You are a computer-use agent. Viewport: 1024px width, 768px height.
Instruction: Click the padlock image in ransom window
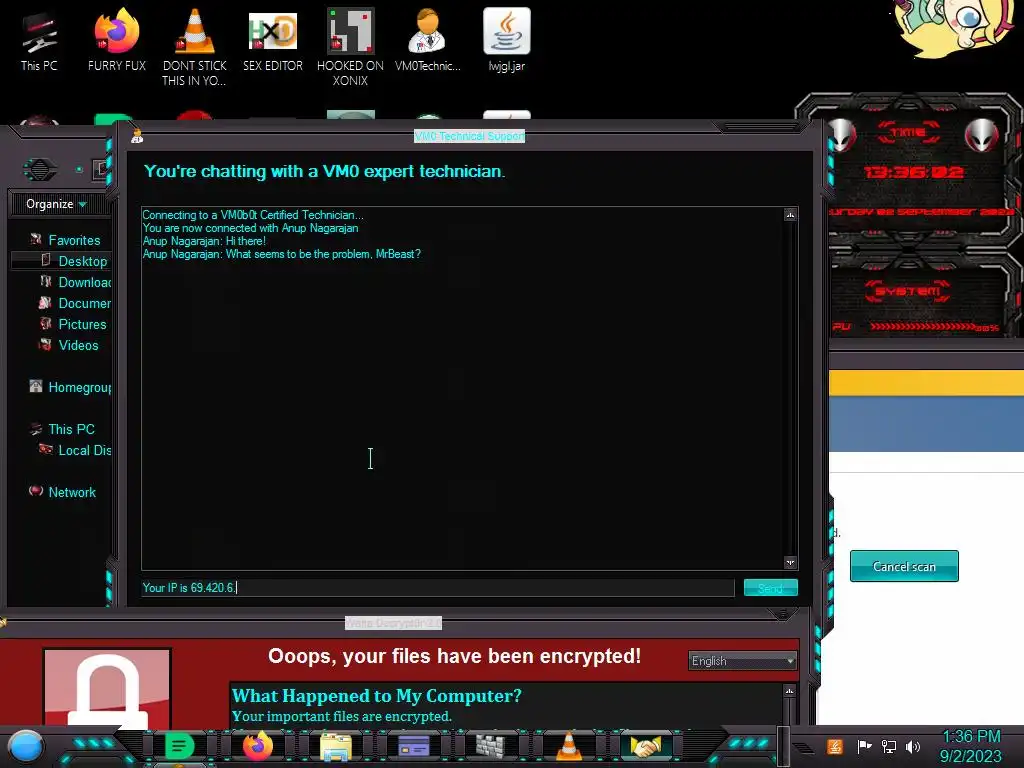point(108,687)
